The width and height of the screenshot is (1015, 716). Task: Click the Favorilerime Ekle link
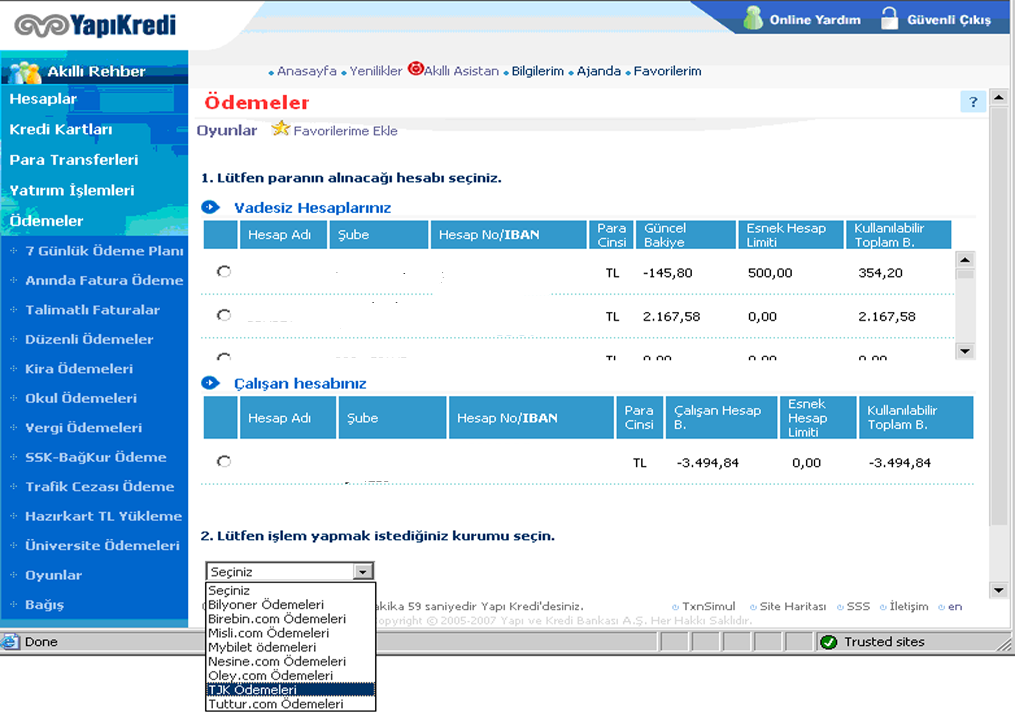[x=346, y=131]
